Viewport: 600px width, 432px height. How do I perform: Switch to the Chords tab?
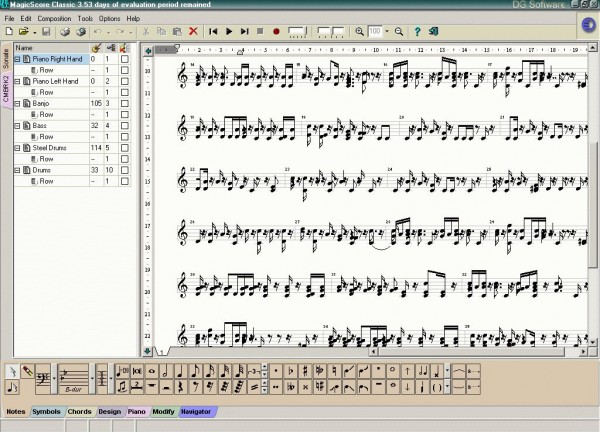coord(80,411)
